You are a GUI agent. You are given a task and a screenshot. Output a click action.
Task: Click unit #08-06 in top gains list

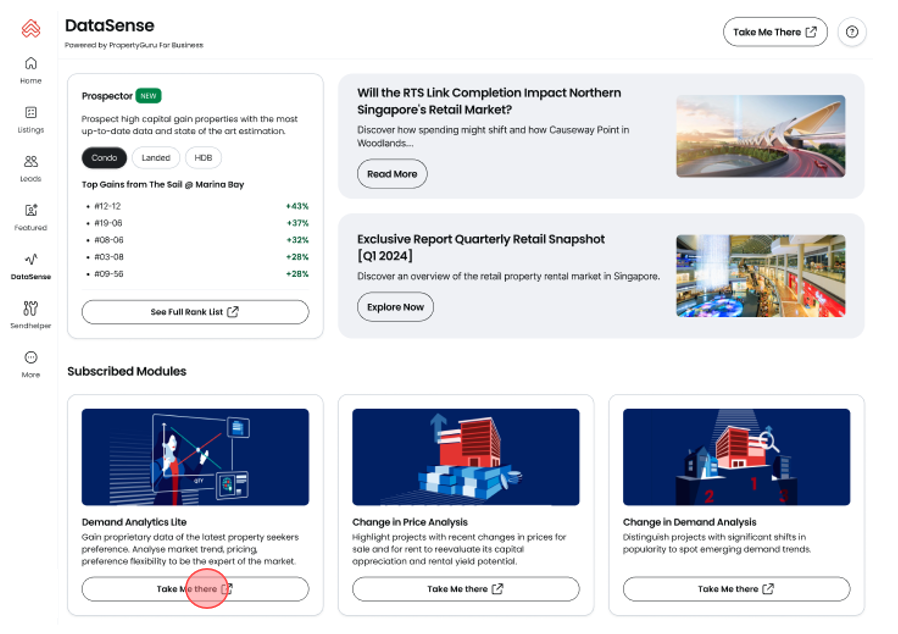click(109, 240)
